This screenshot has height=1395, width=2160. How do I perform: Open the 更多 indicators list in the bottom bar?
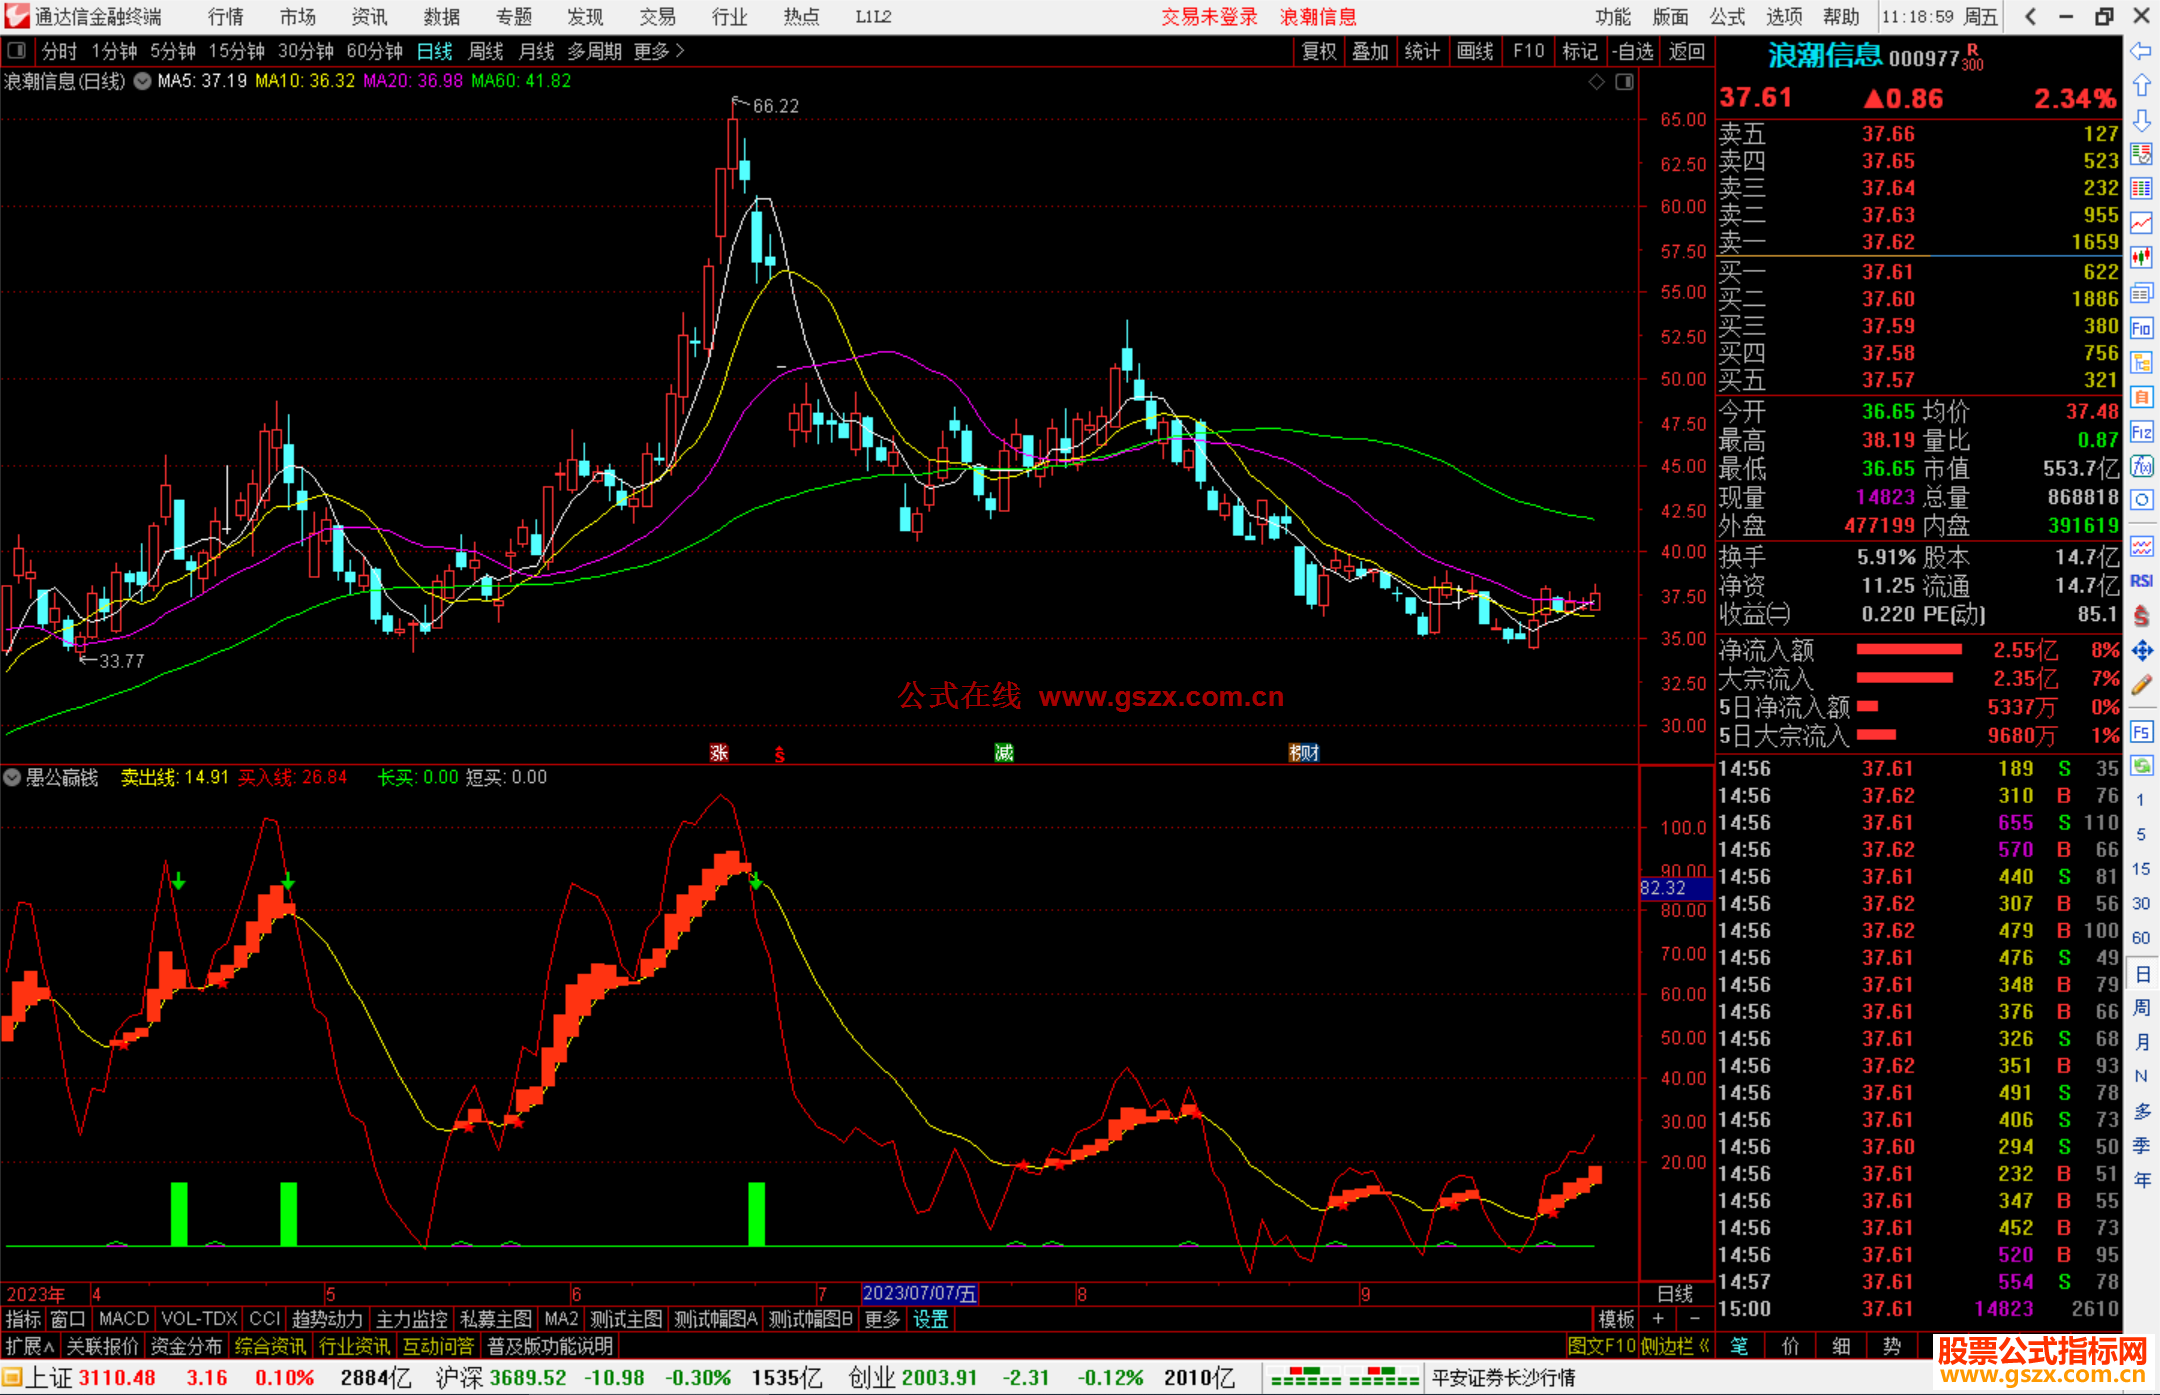point(882,1319)
